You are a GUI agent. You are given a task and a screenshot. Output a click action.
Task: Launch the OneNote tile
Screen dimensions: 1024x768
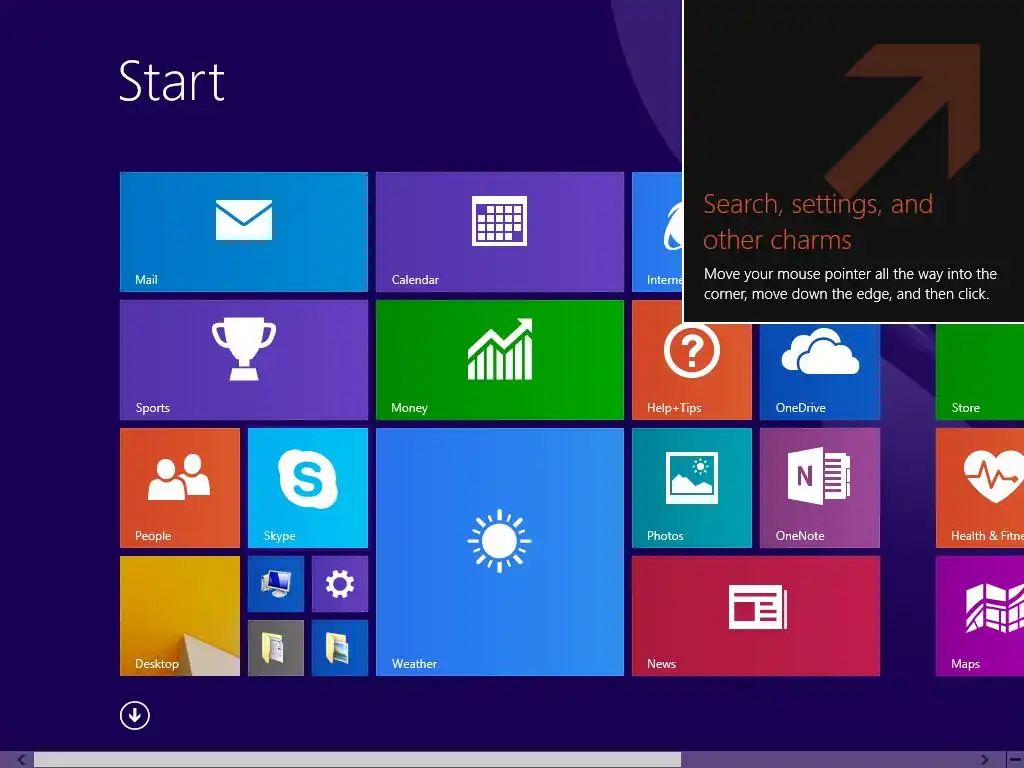(x=820, y=488)
